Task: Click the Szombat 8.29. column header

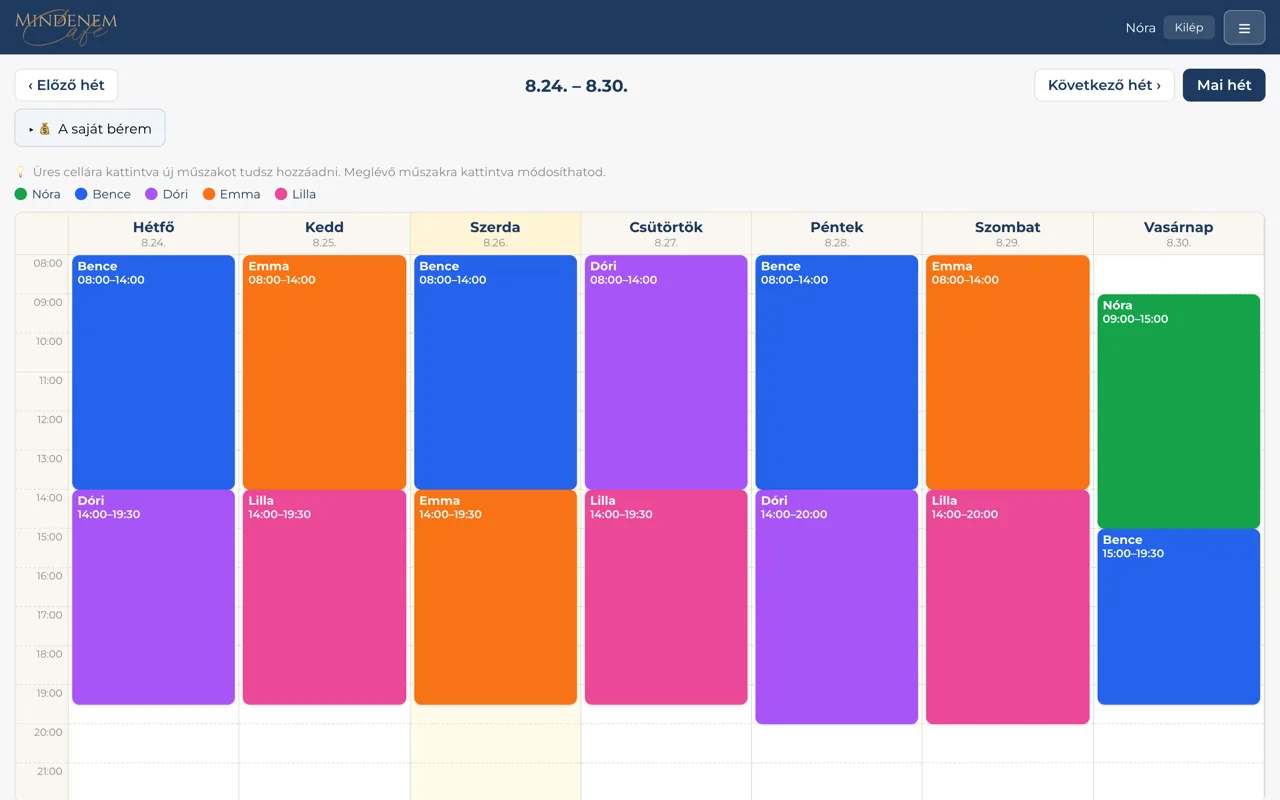Action: click(1008, 234)
